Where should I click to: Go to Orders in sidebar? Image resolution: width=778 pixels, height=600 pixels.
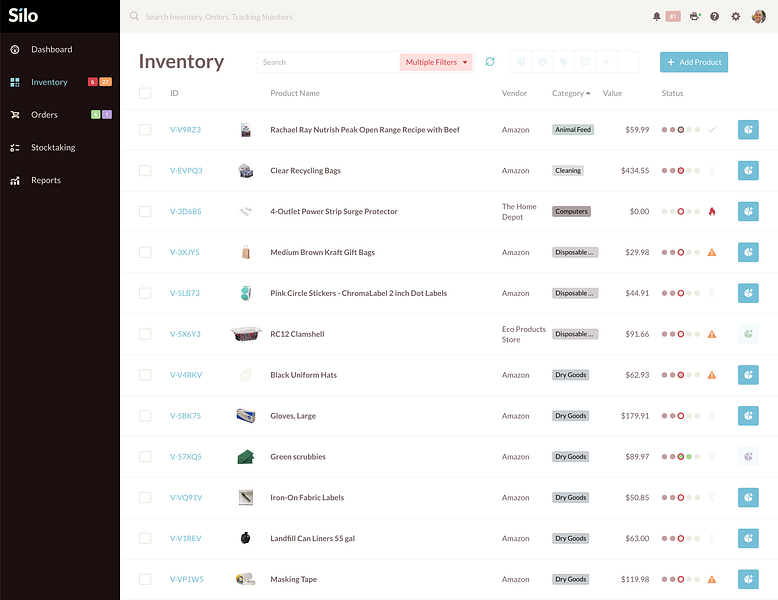(44, 115)
